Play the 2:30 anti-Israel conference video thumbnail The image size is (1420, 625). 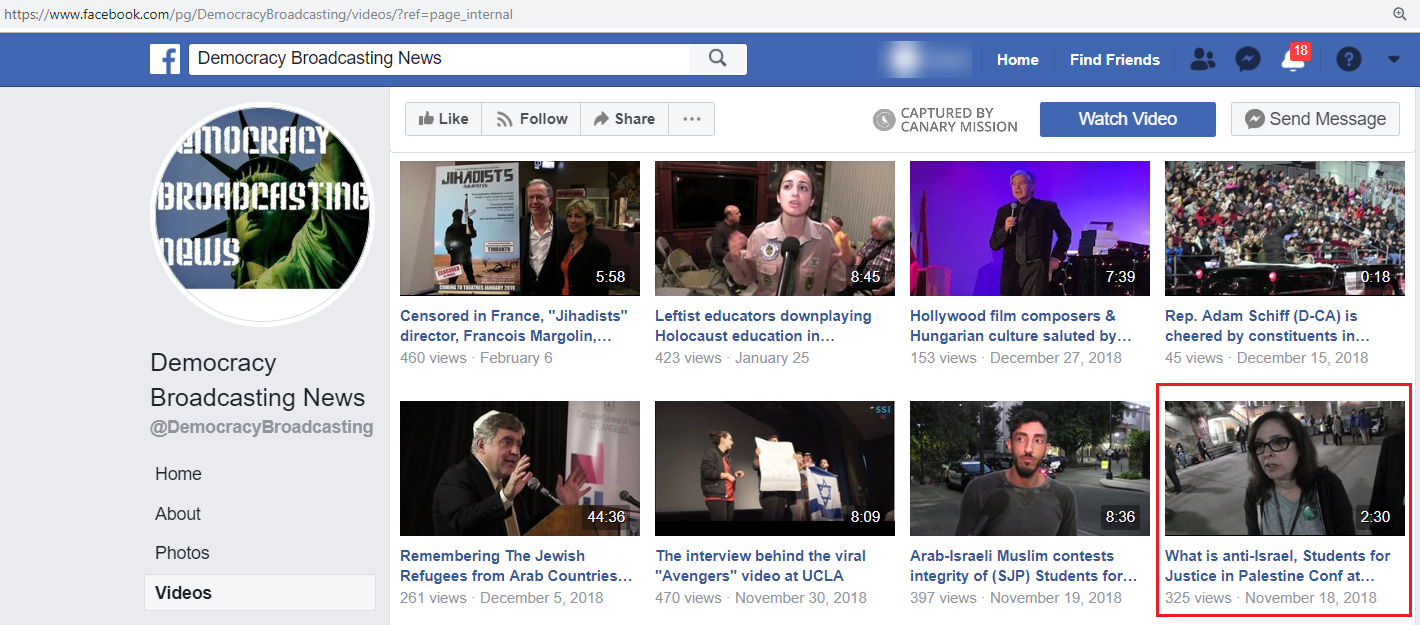pyautogui.click(x=1285, y=469)
